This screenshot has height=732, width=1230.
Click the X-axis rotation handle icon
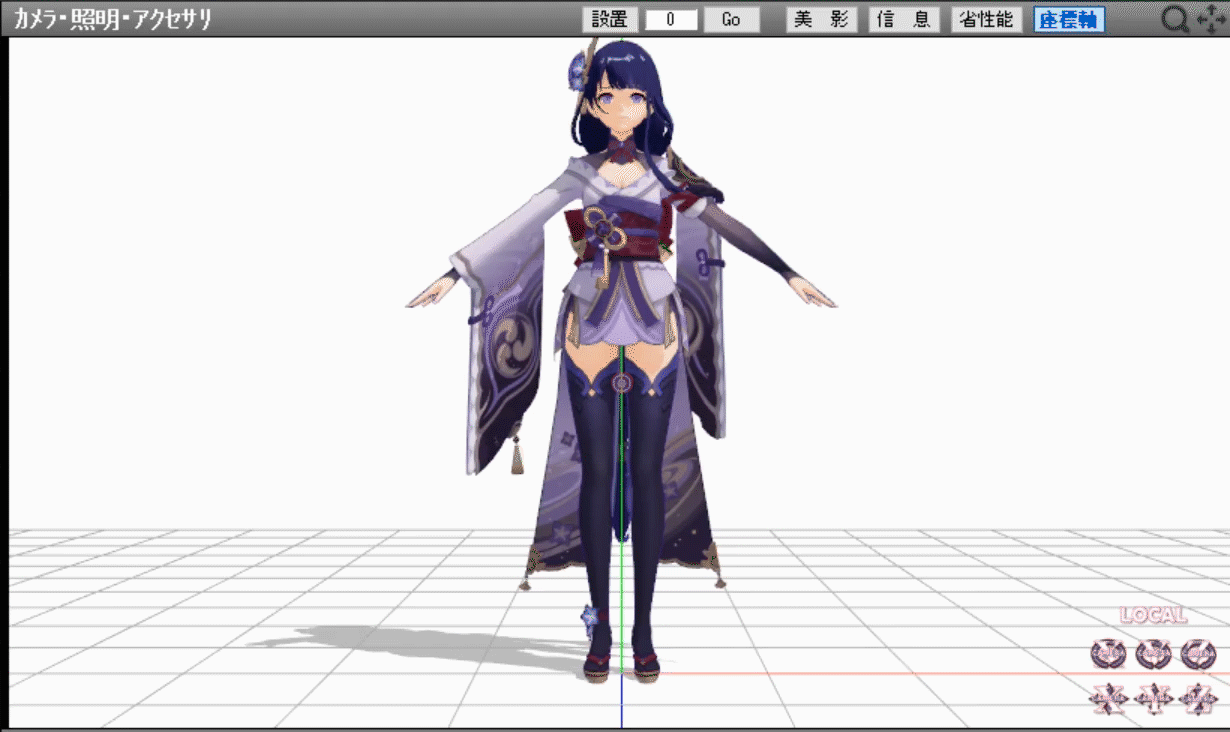coord(1108,654)
